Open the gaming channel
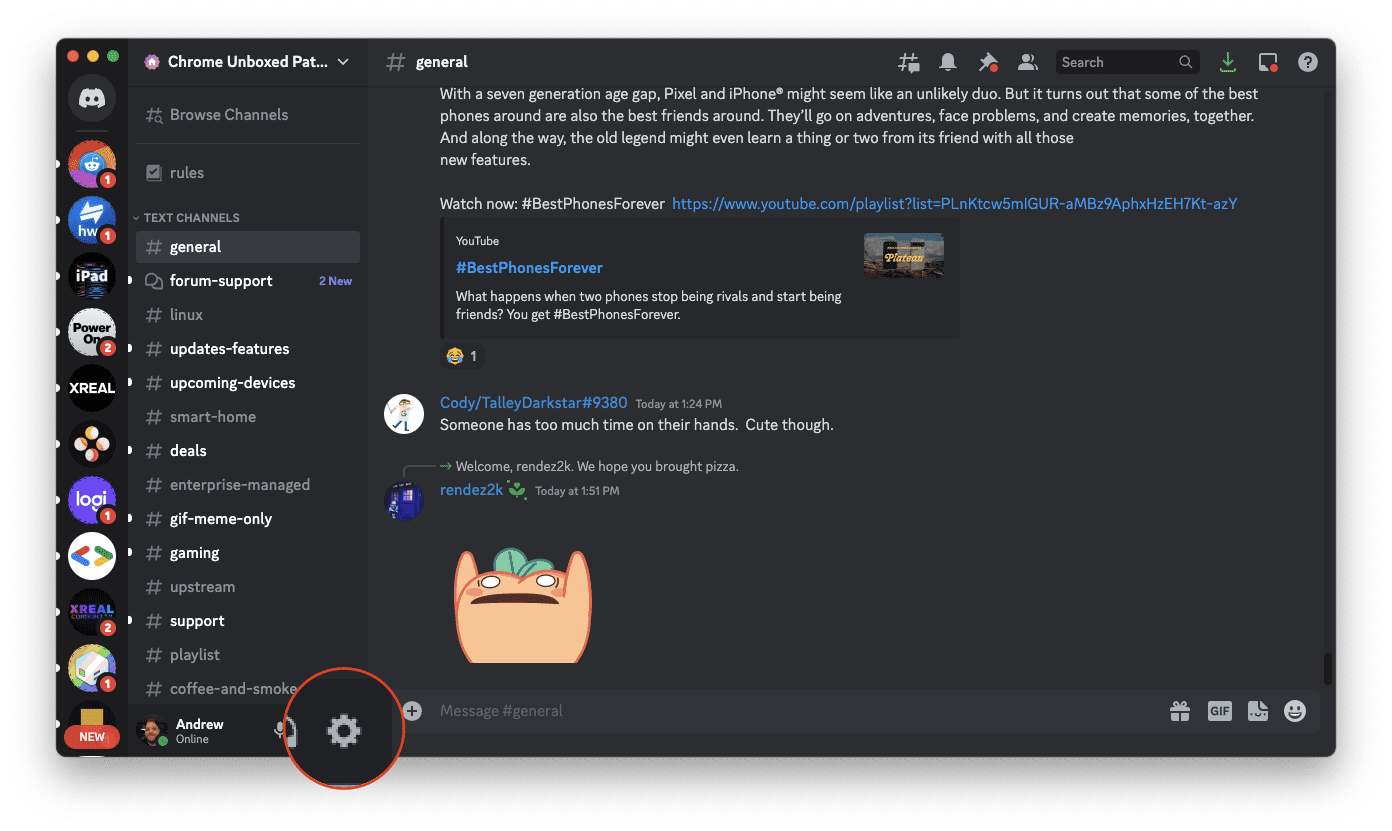Image resolution: width=1392 pixels, height=831 pixels. point(247,553)
